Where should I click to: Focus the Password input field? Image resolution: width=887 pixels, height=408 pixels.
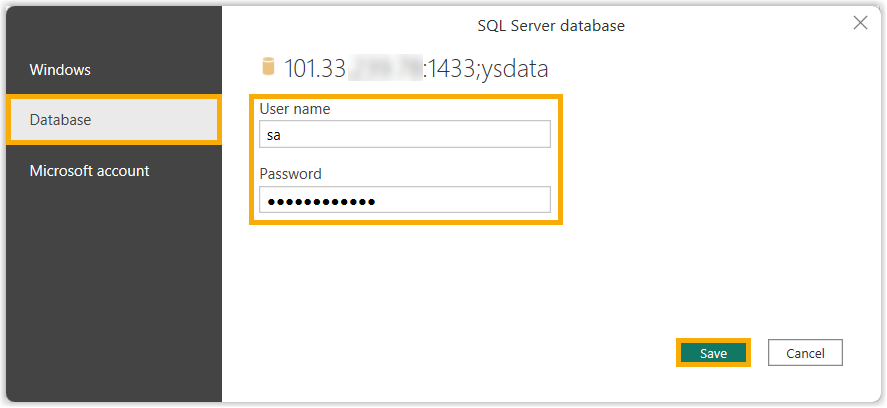pyautogui.click(x=404, y=200)
